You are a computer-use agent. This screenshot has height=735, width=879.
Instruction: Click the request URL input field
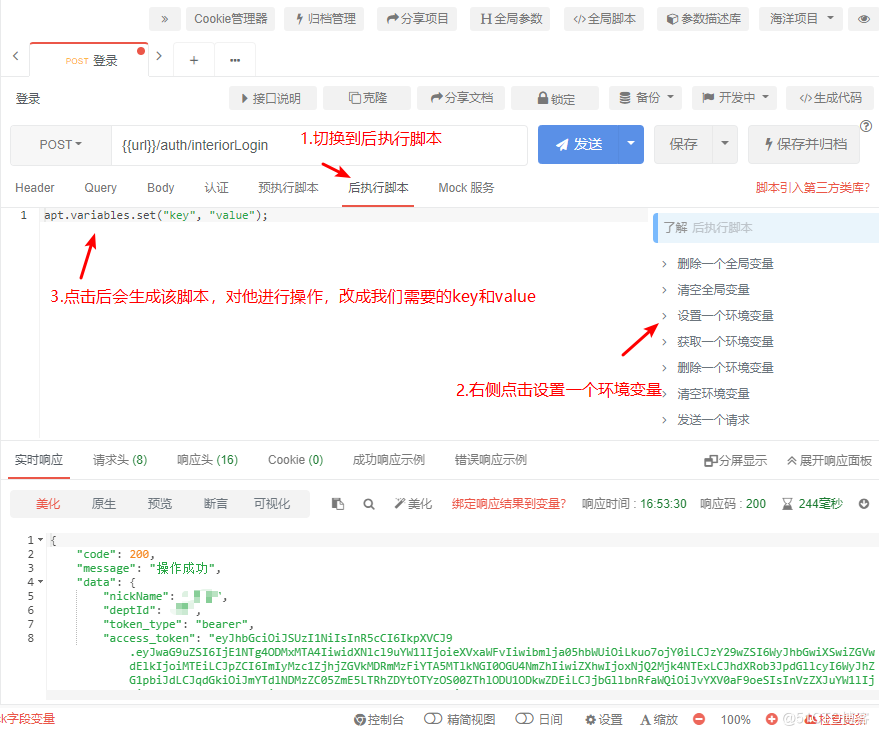pyautogui.click(x=319, y=145)
